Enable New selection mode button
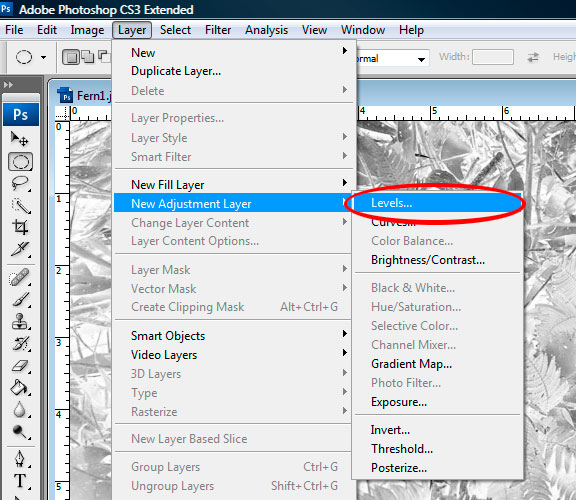 pyautogui.click(x=71, y=57)
